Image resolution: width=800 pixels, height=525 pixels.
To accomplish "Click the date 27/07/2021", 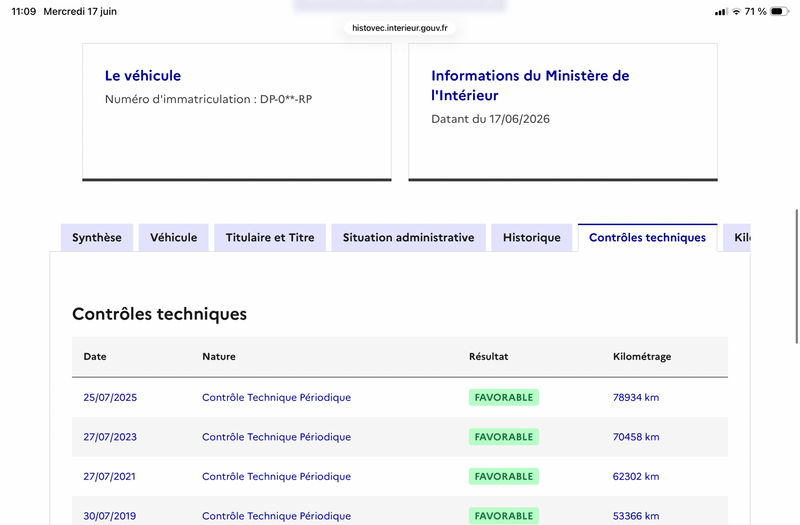I will pos(110,477).
